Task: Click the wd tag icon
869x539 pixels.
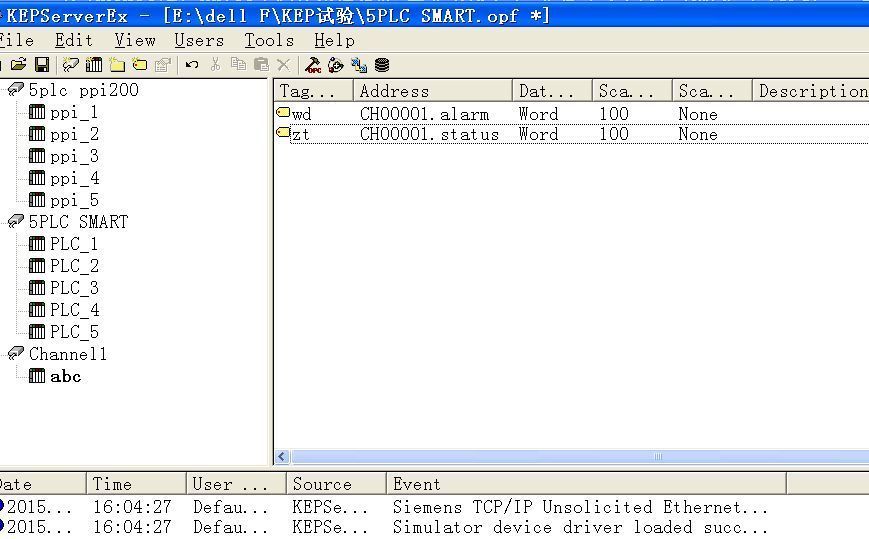Action: 283,112
